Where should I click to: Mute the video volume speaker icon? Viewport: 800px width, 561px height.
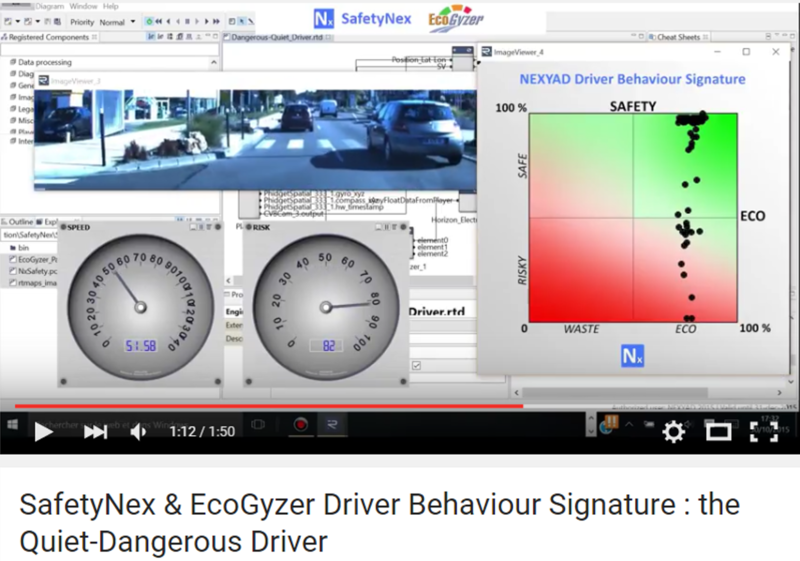point(138,432)
